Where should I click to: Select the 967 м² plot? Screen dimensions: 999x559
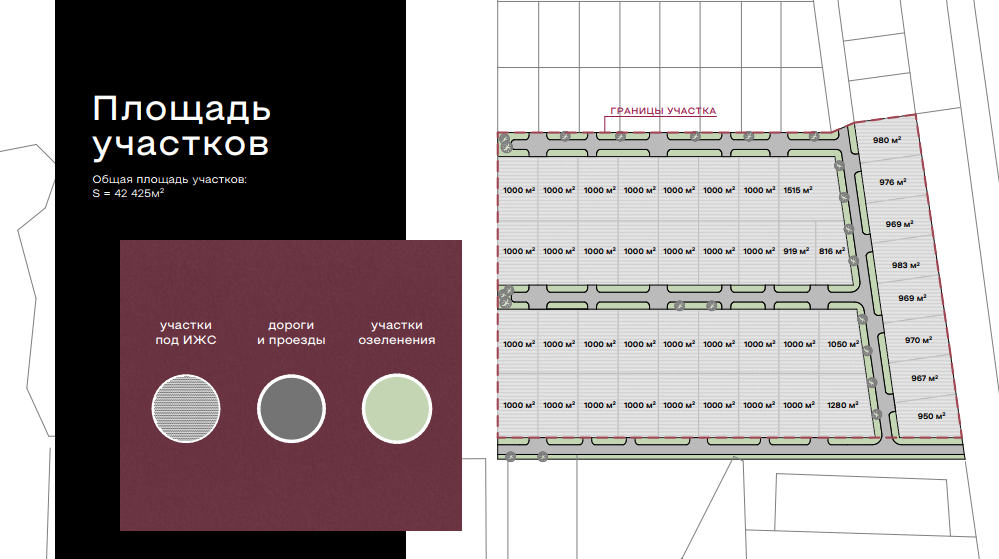925,378
